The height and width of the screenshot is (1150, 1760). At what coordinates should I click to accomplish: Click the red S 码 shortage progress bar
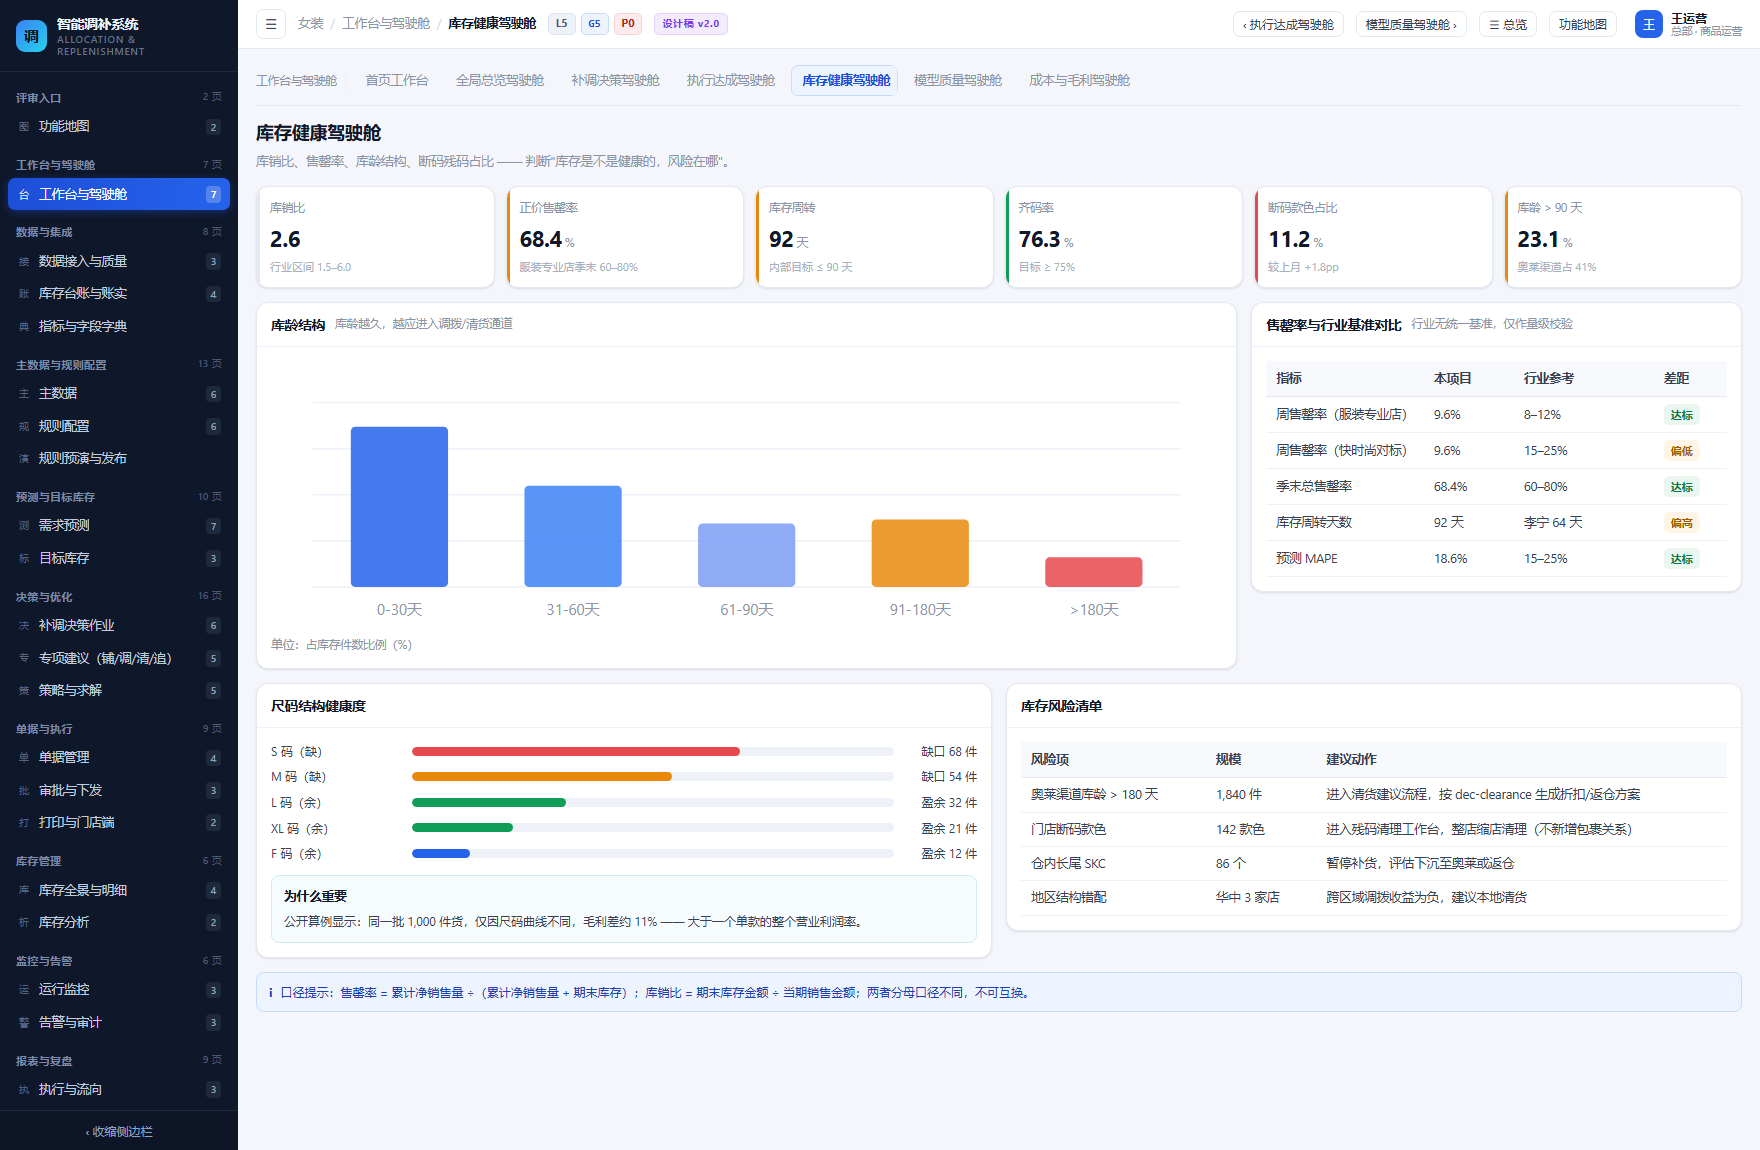click(x=576, y=752)
